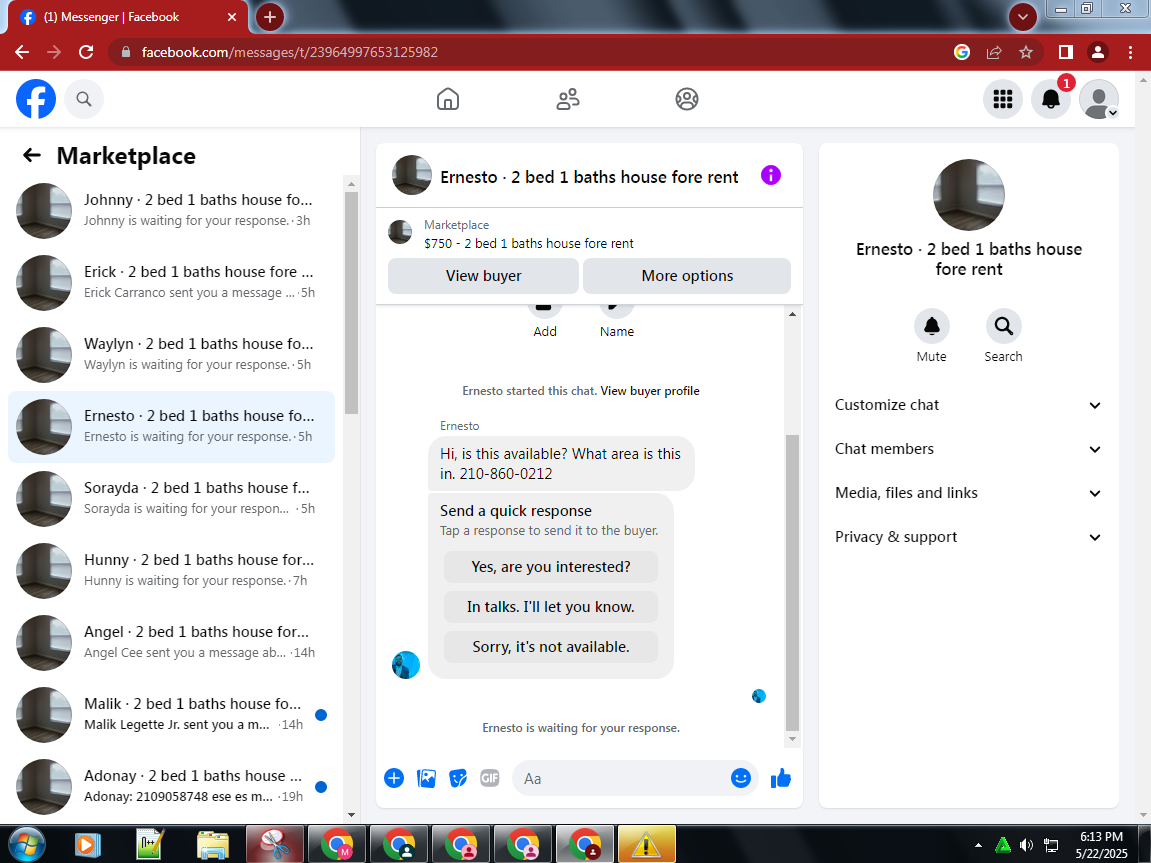
Task: Open the Friends icon in top navigation
Action: click(567, 99)
